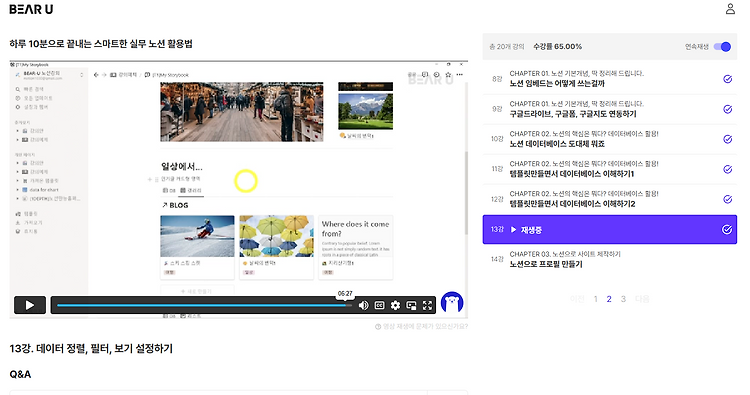
Task: Open video settings gear
Action: pyautogui.click(x=395, y=305)
